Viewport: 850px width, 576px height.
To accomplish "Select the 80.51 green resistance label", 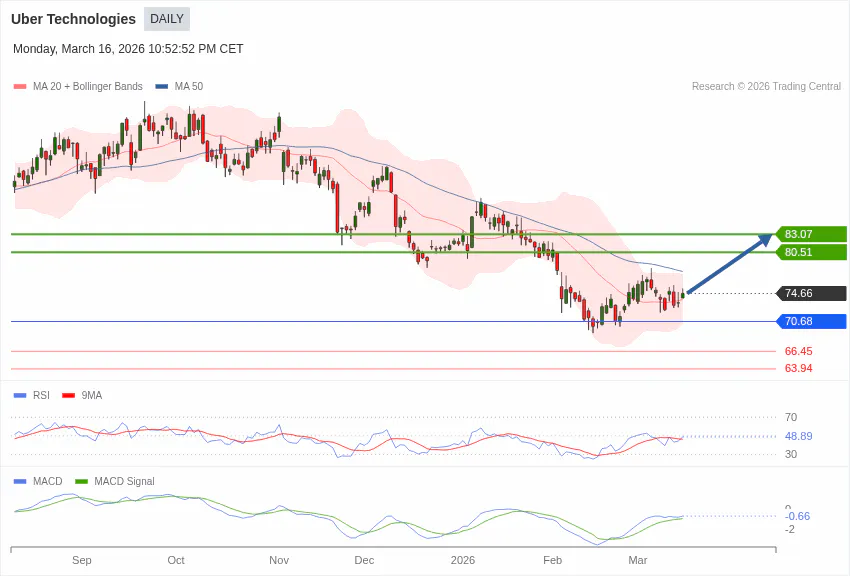I will [811, 252].
